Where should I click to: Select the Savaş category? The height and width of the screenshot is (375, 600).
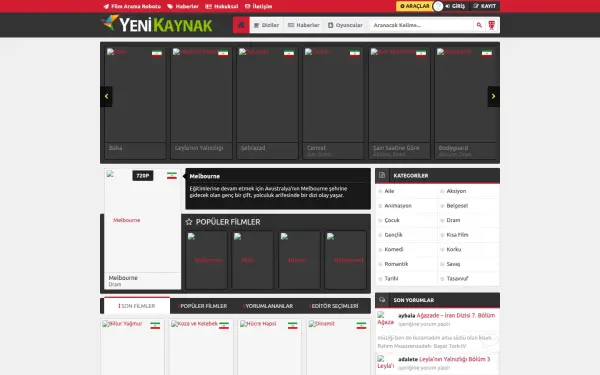[453, 264]
